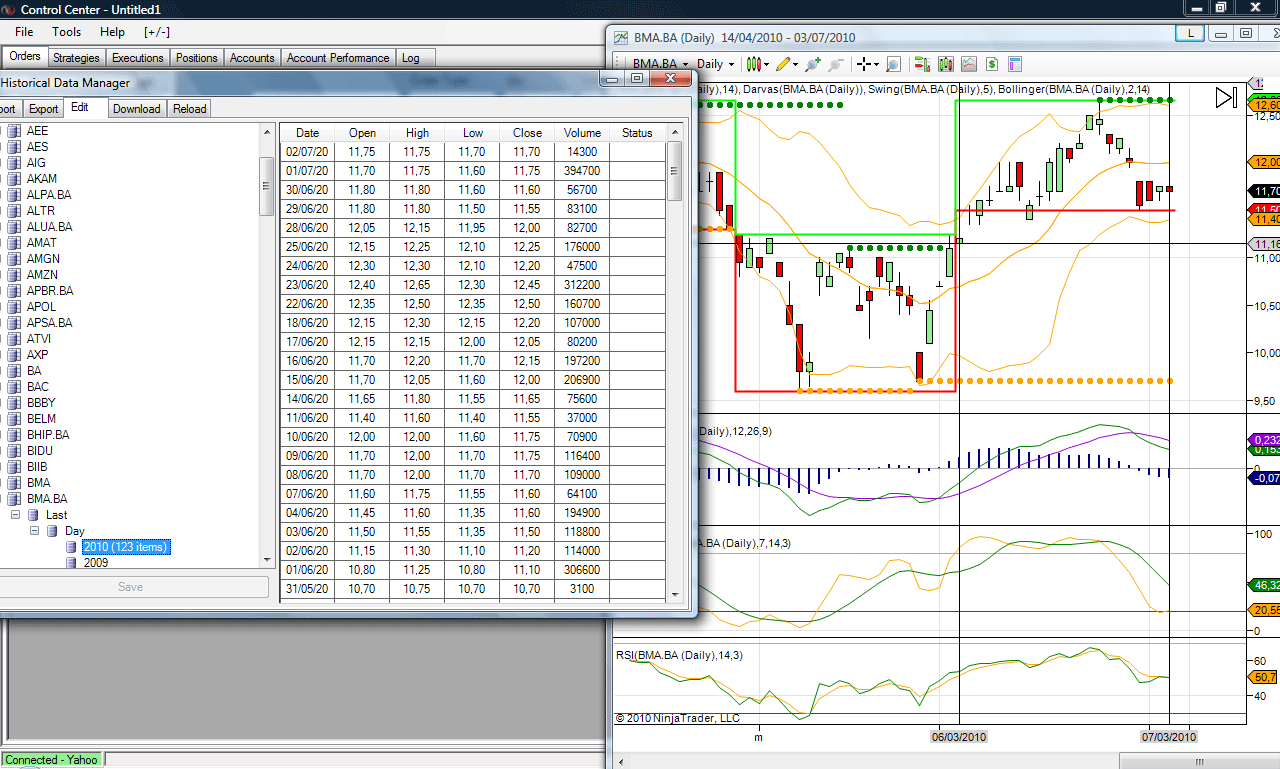
Task: Click the volume cell showing 394700
Action: tap(582, 171)
